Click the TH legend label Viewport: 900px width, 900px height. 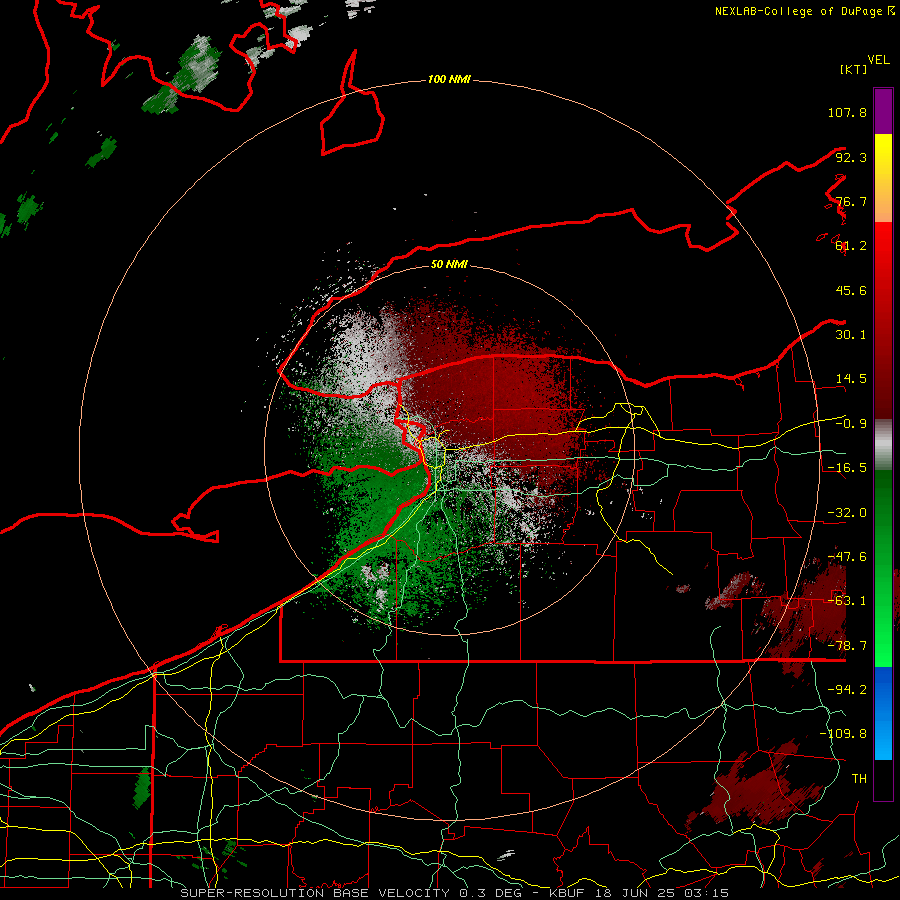859,779
